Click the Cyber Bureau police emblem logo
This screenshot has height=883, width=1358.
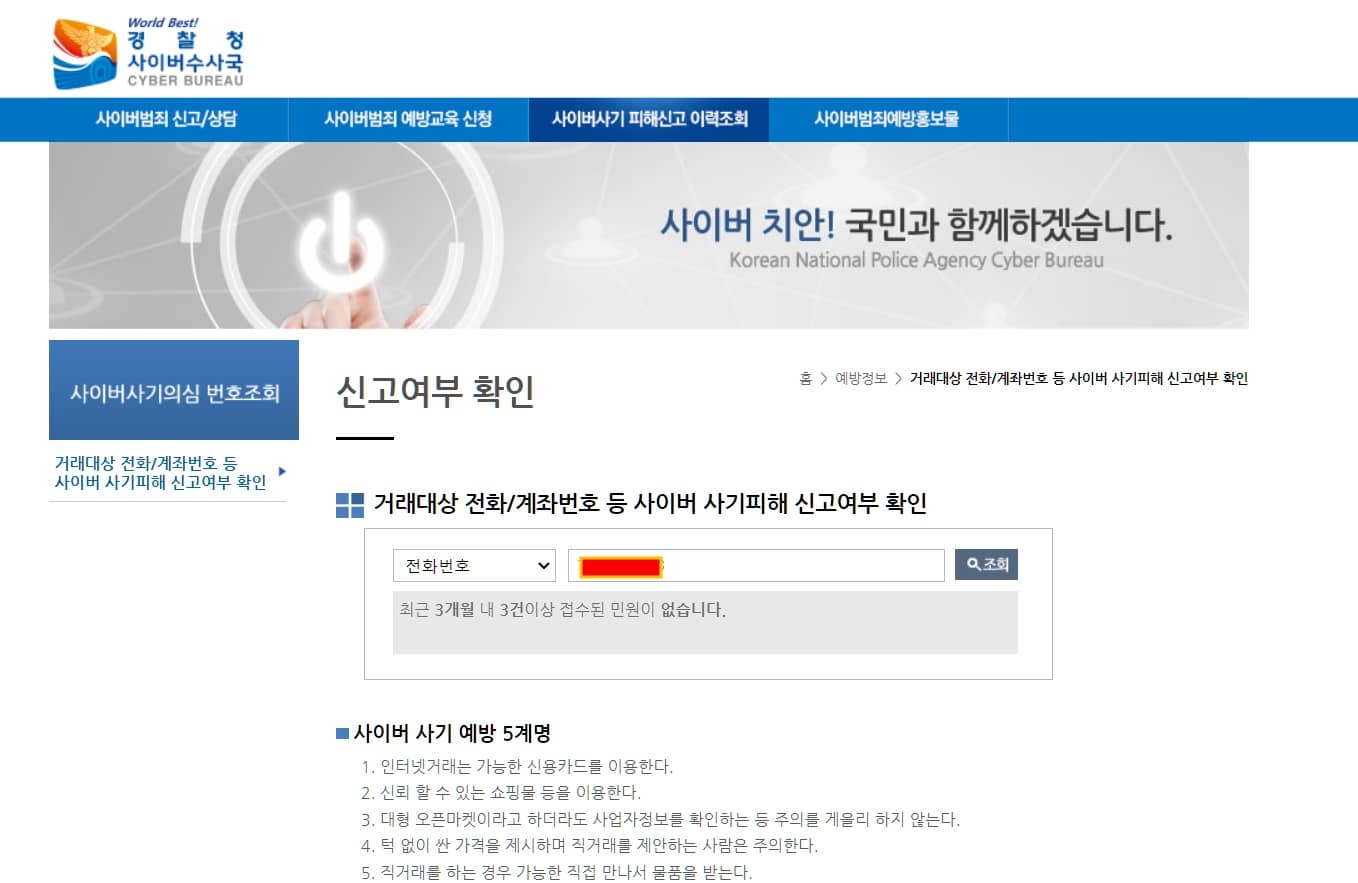(x=84, y=48)
